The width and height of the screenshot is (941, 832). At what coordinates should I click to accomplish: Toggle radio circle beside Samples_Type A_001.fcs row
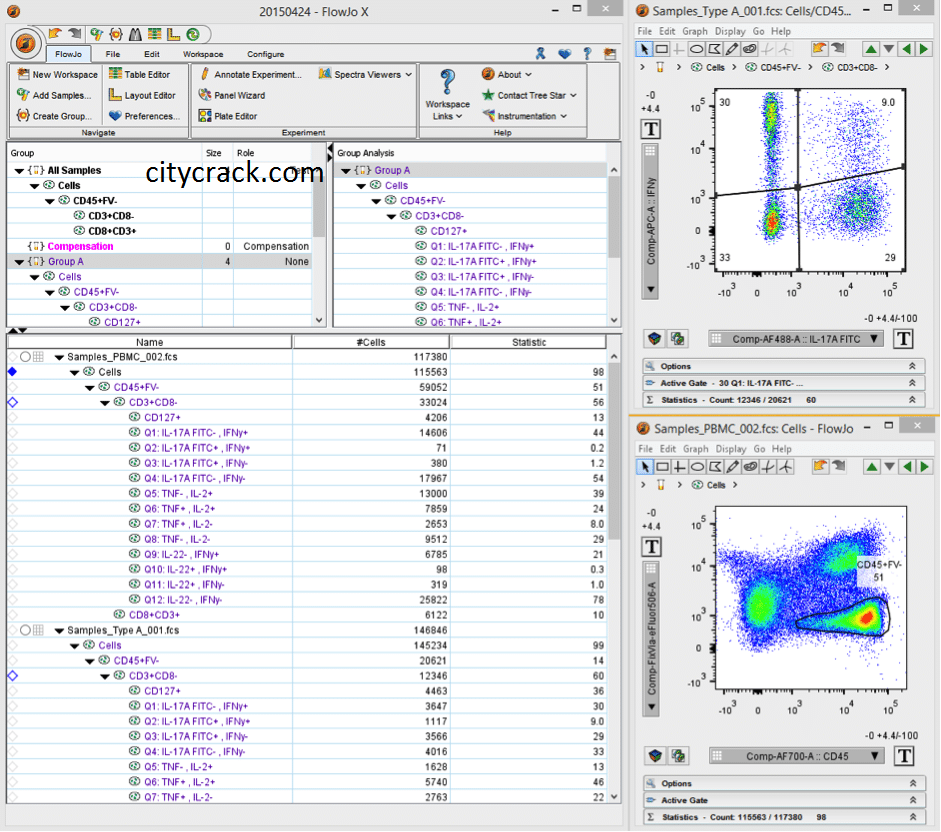coord(25,630)
